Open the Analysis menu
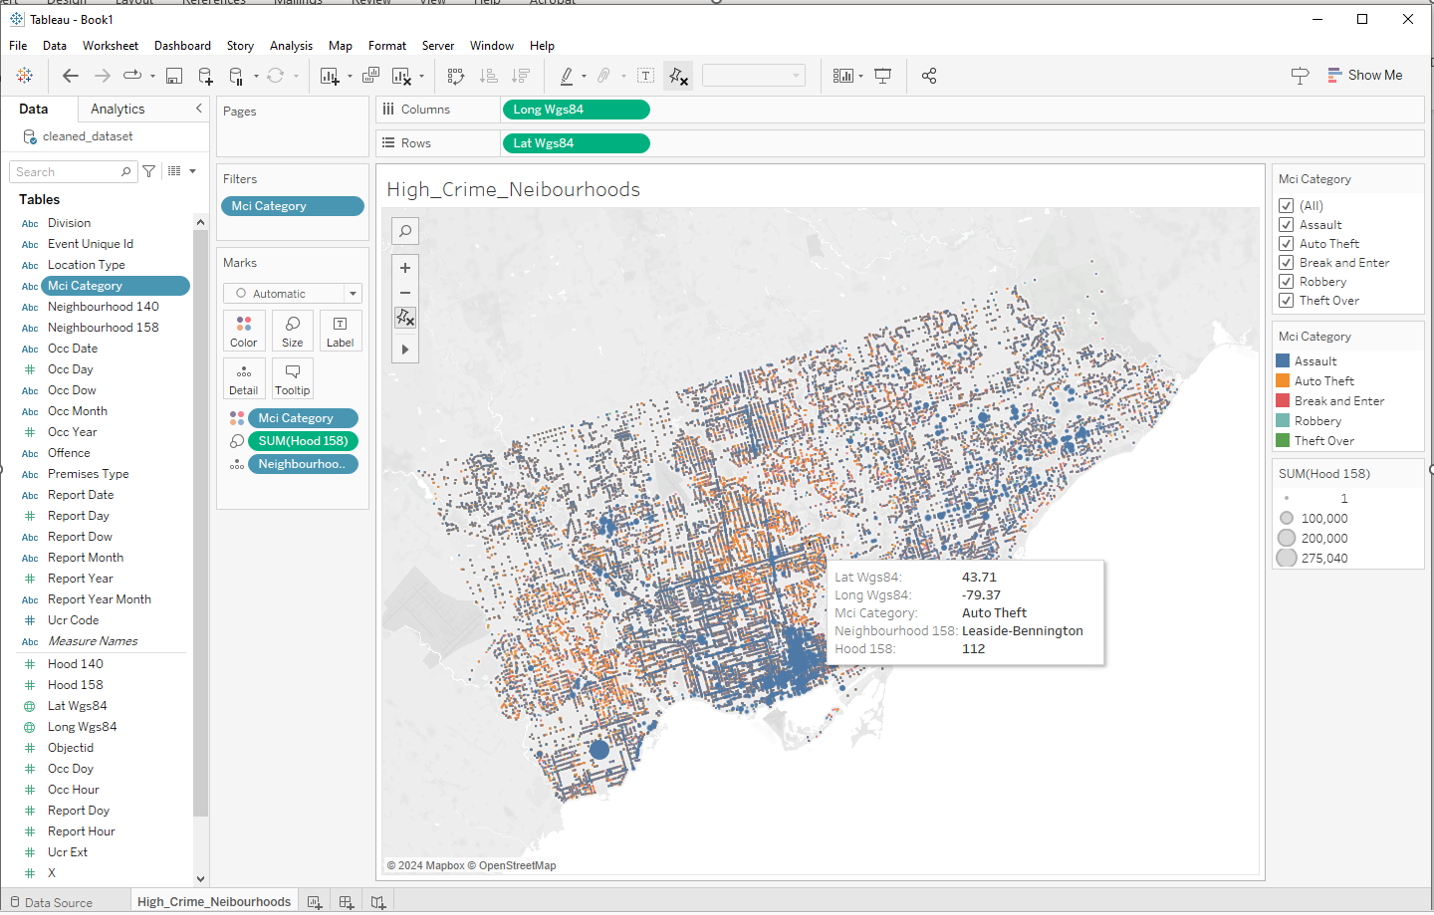 click(x=291, y=46)
